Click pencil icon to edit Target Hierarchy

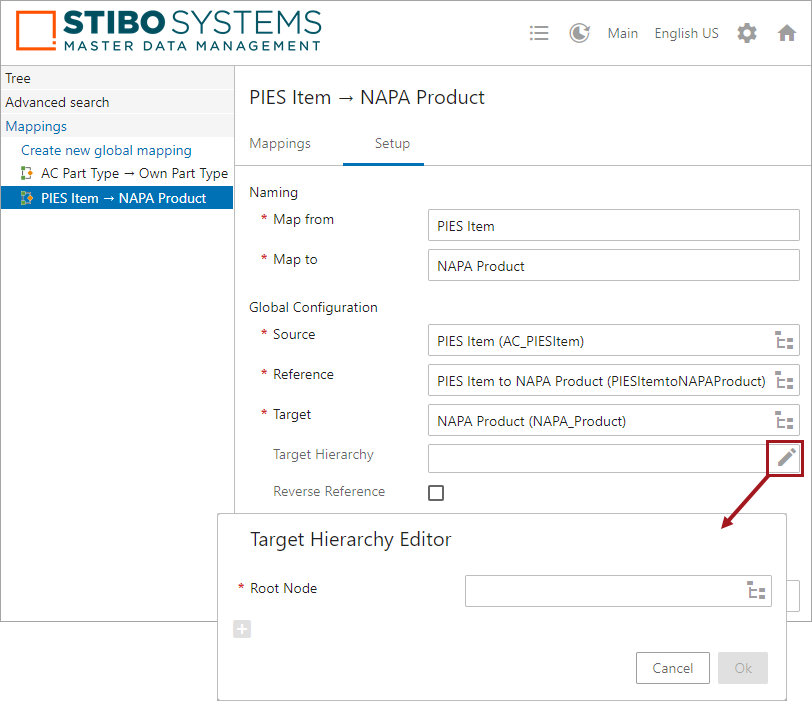pos(786,457)
